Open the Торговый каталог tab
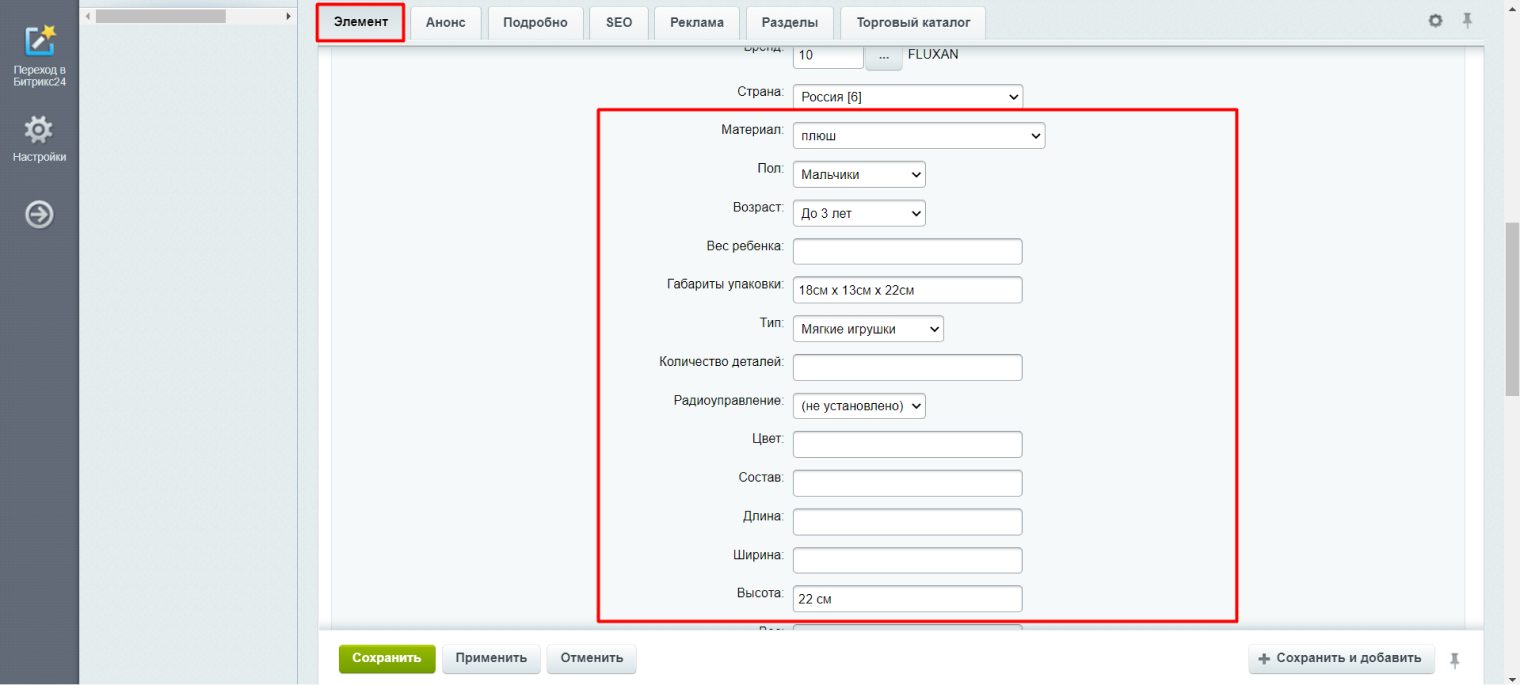The height and width of the screenshot is (685, 1520). click(913, 22)
